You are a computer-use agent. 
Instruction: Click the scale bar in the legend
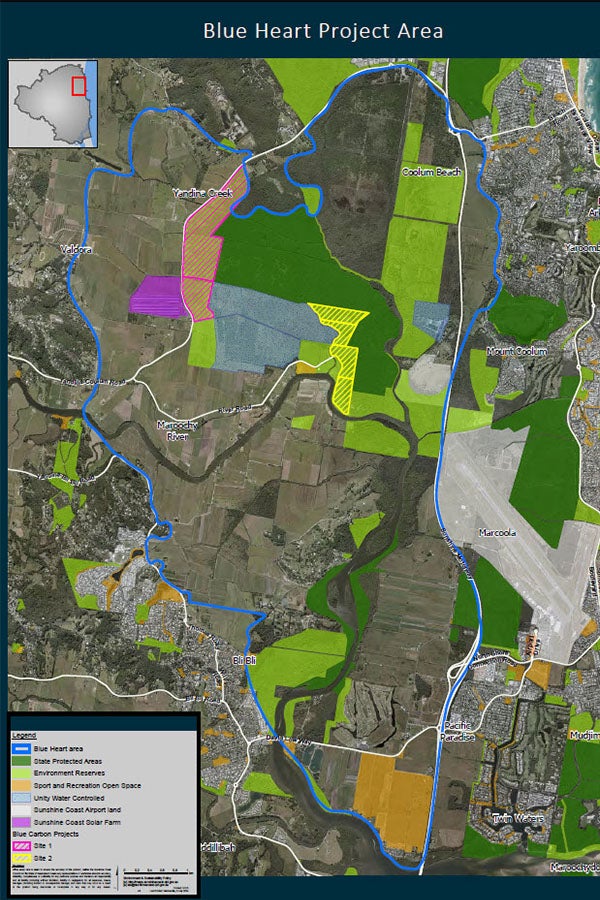pos(158,872)
